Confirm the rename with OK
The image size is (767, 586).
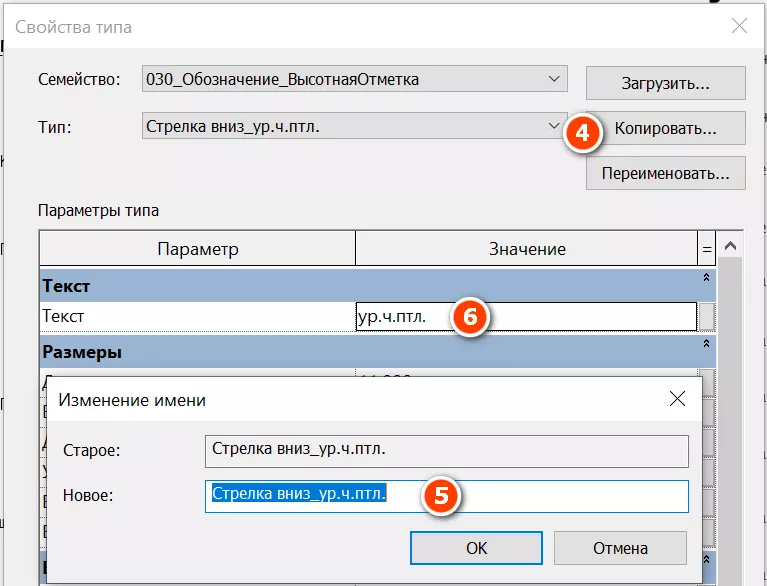(476, 548)
